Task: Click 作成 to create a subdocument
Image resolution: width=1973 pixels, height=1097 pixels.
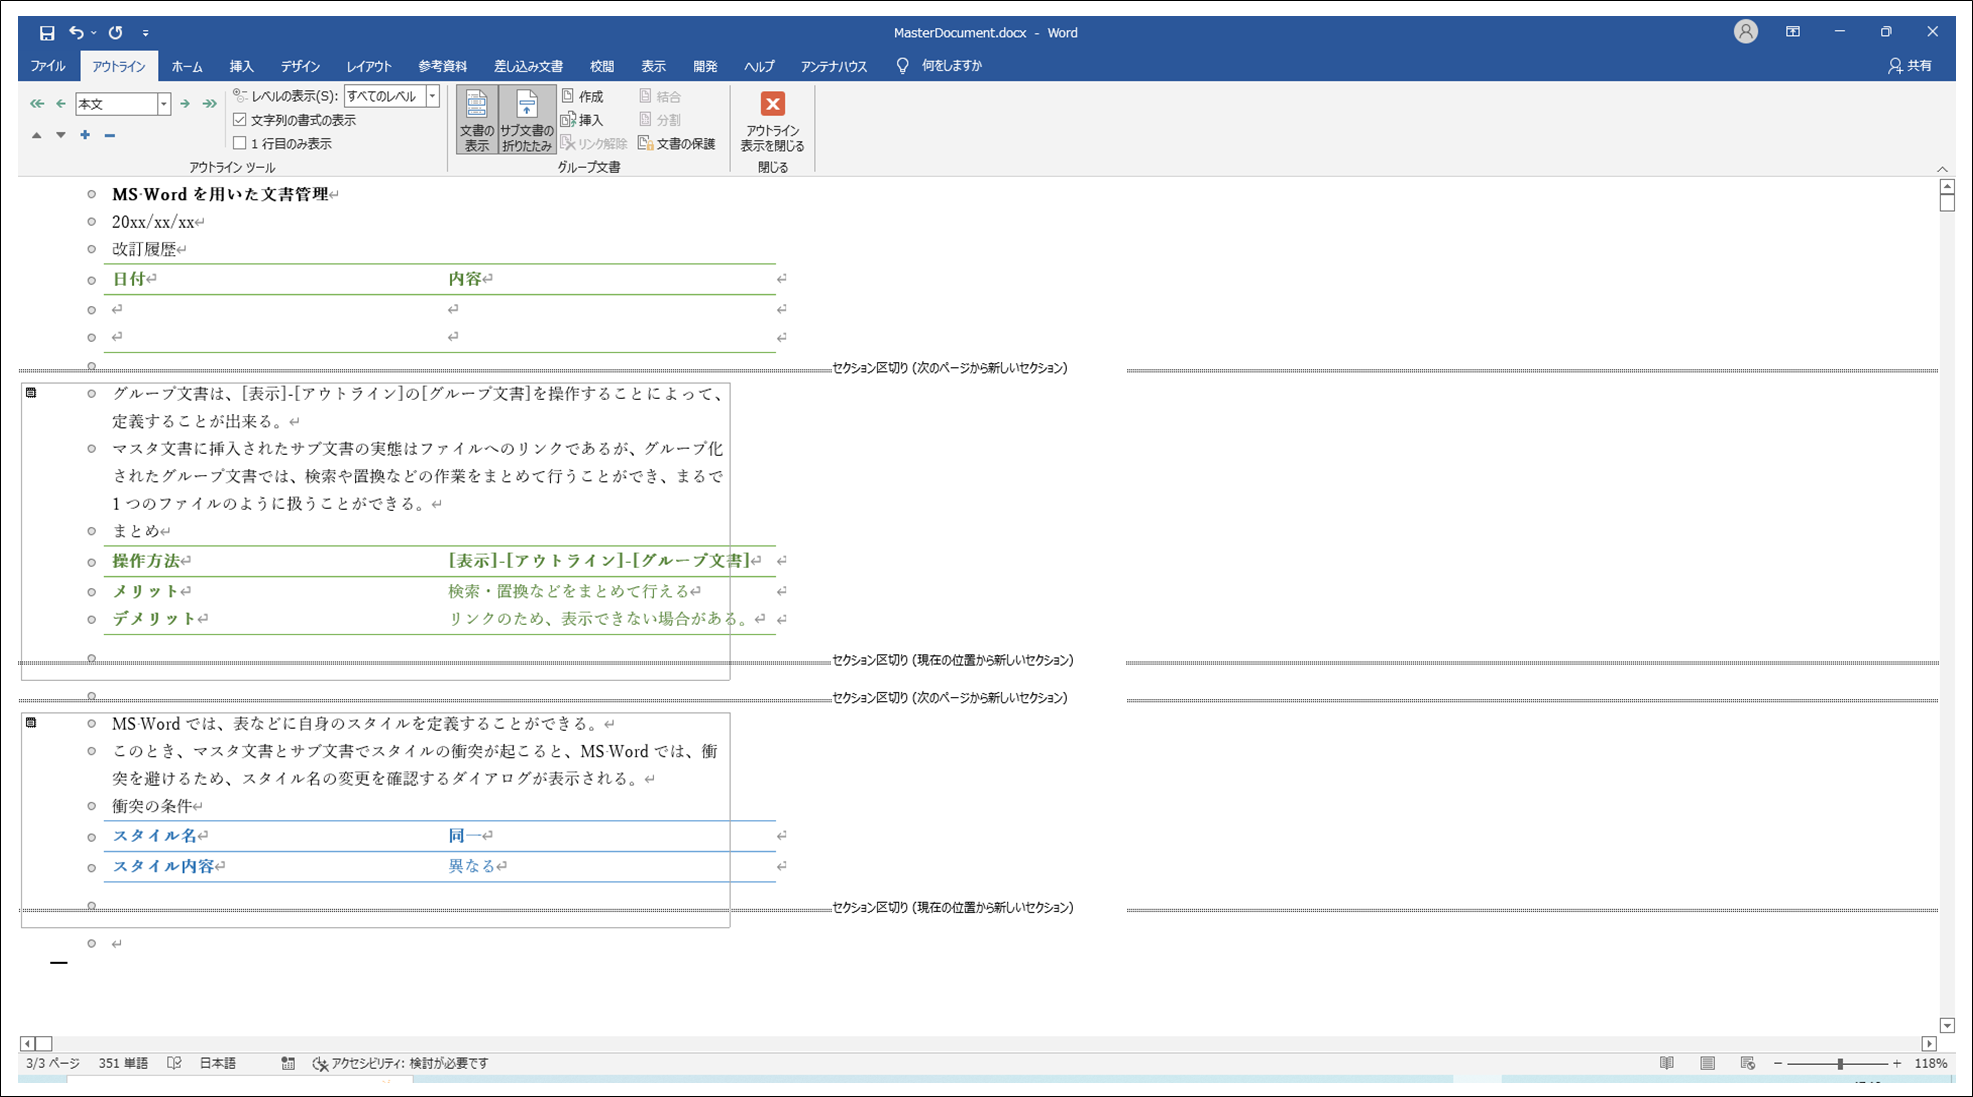Action: click(583, 96)
